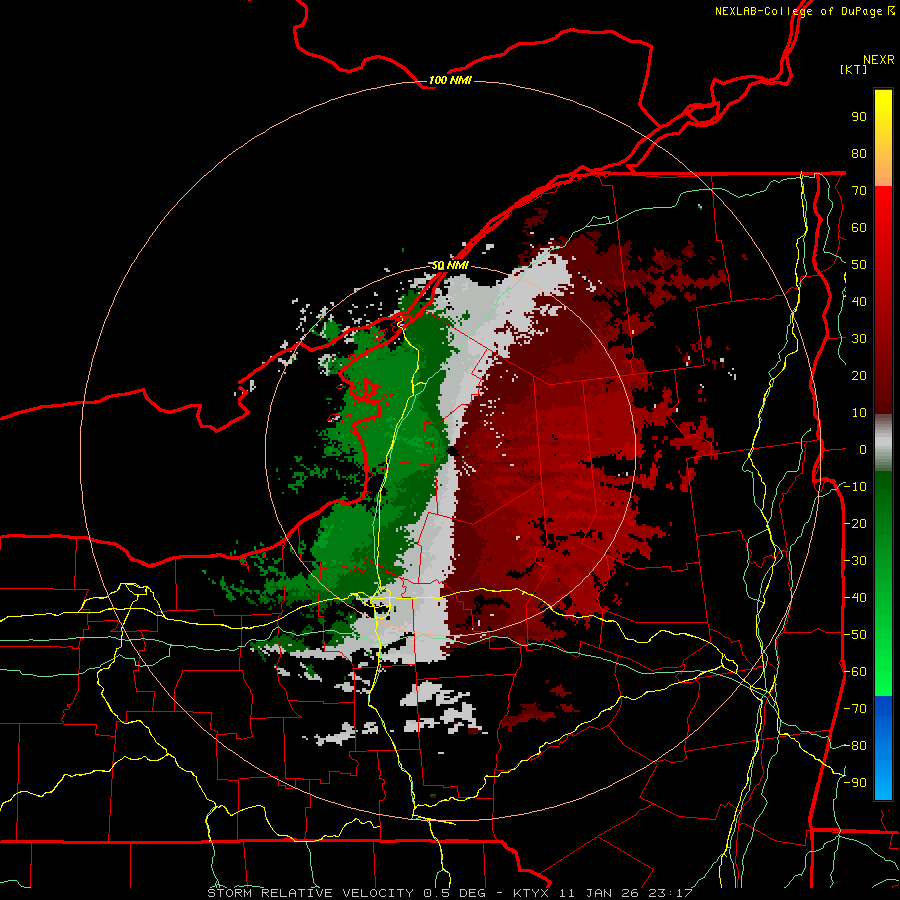Click the 0 label on velocity scale

[863, 449]
